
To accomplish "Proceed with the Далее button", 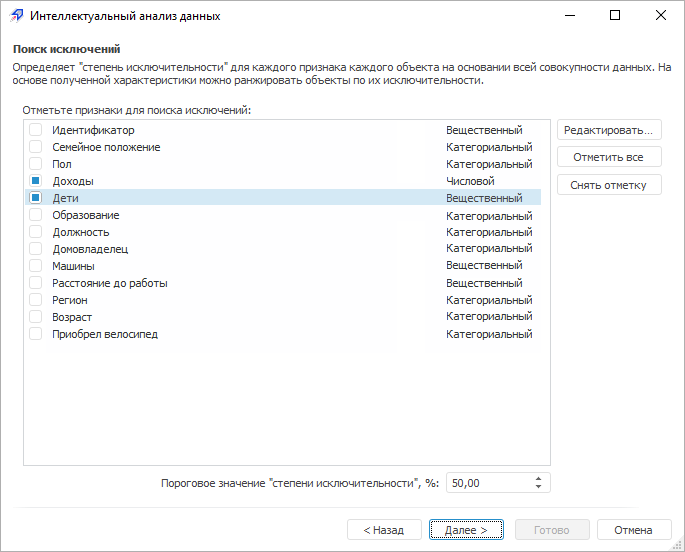I will 466,530.
